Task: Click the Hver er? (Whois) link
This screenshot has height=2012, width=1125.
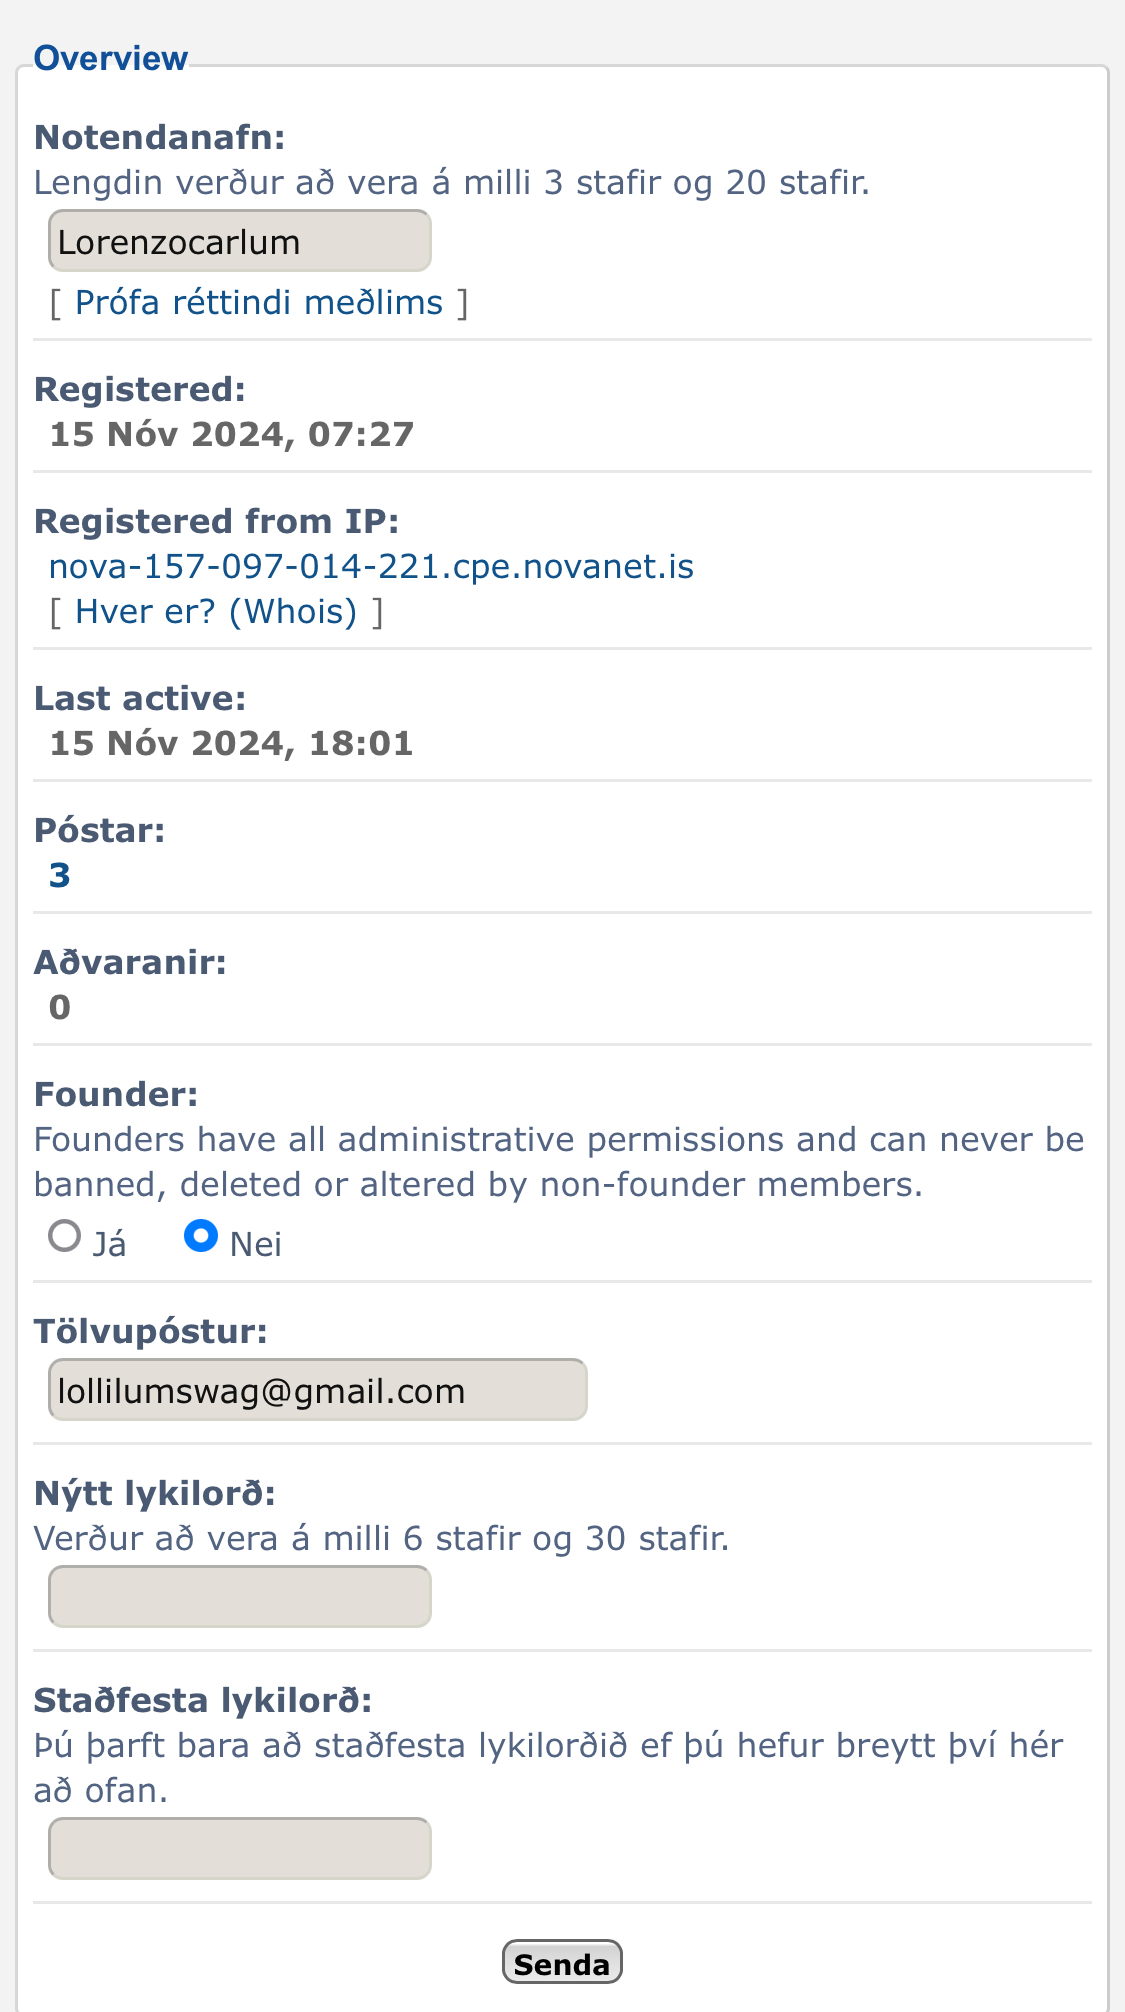Action: (216, 612)
